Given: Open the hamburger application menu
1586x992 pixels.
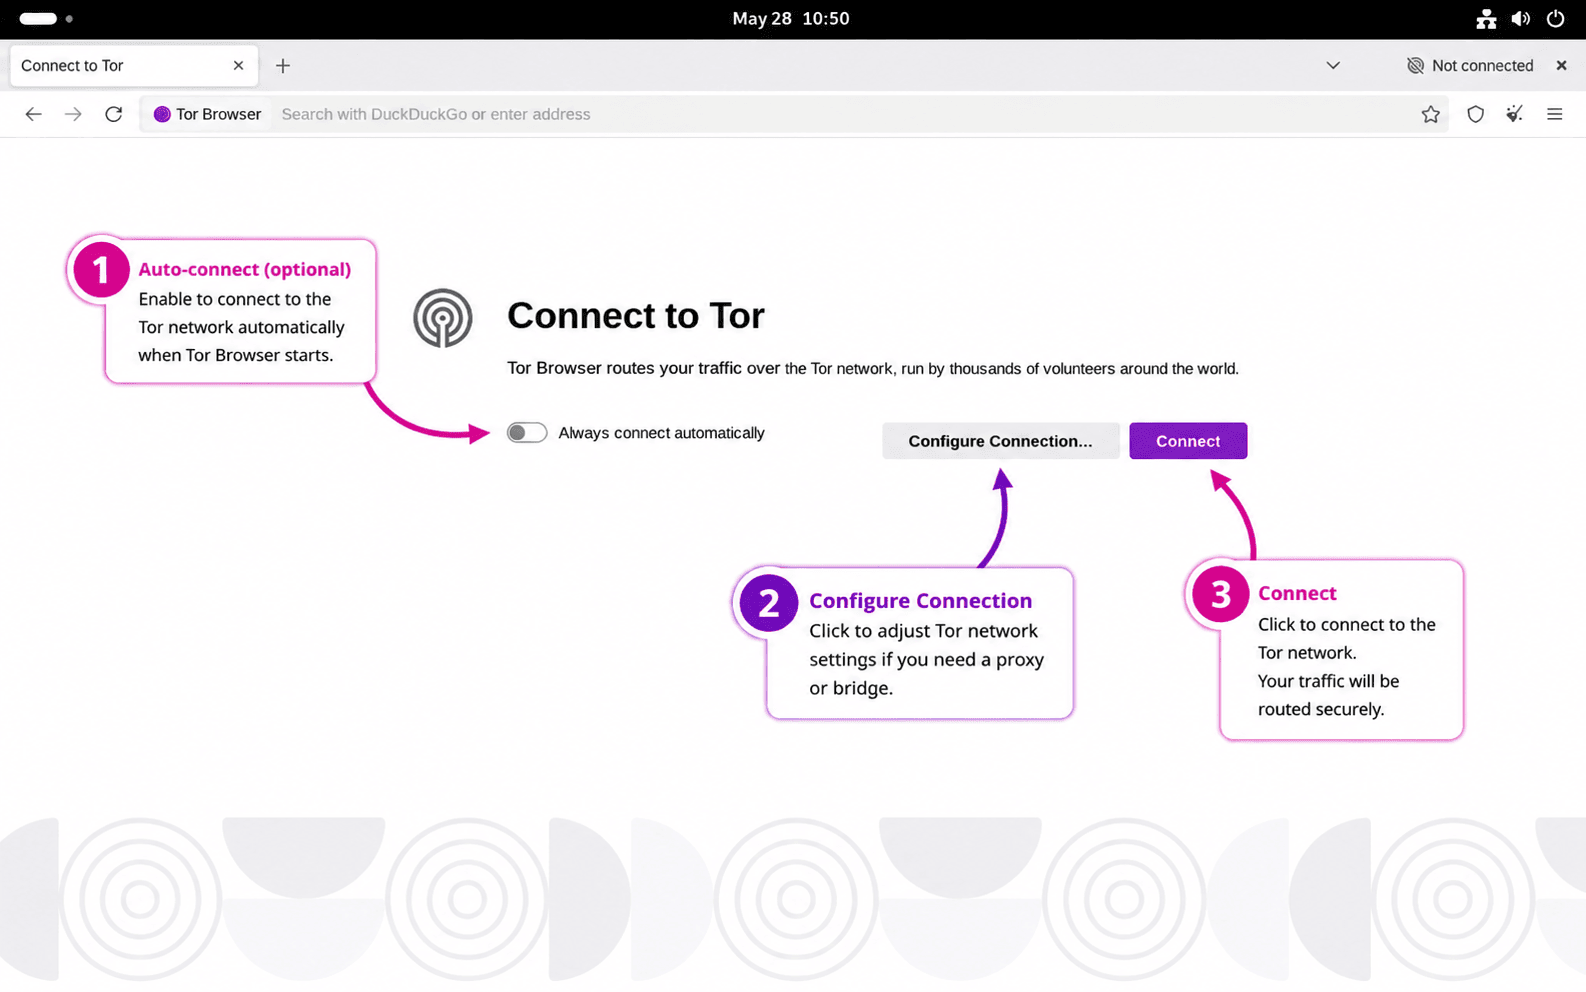Looking at the screenshot, I should pos(1554,114).
